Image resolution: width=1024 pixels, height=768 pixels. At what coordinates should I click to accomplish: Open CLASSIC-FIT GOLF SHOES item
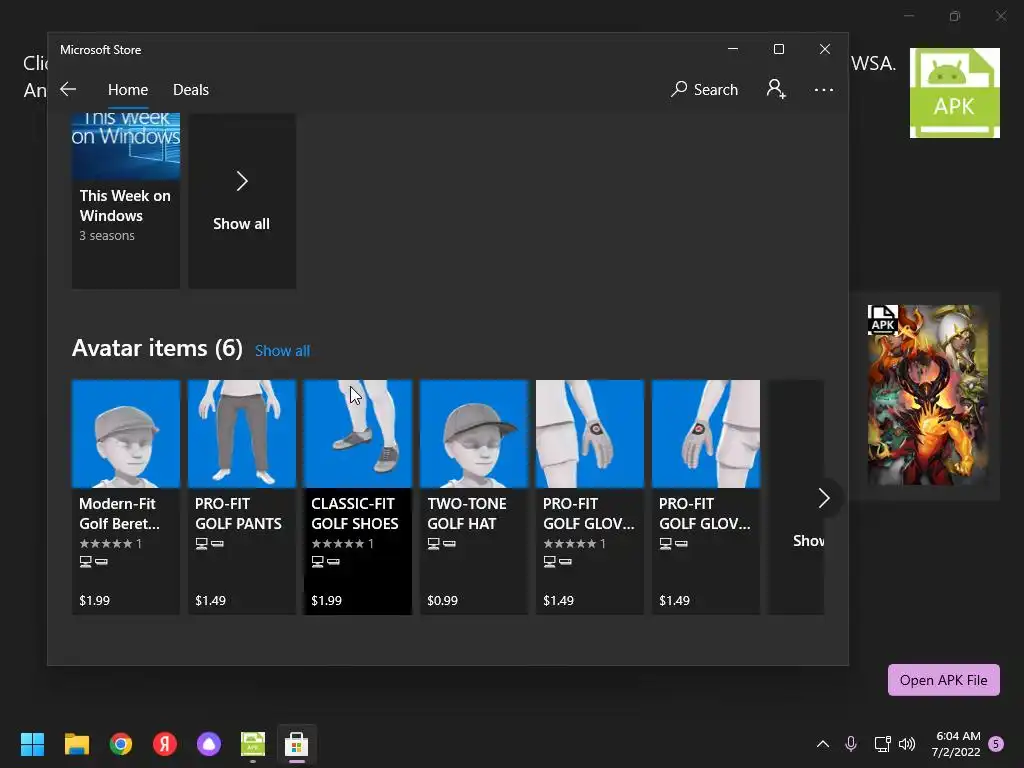[358, 497]
